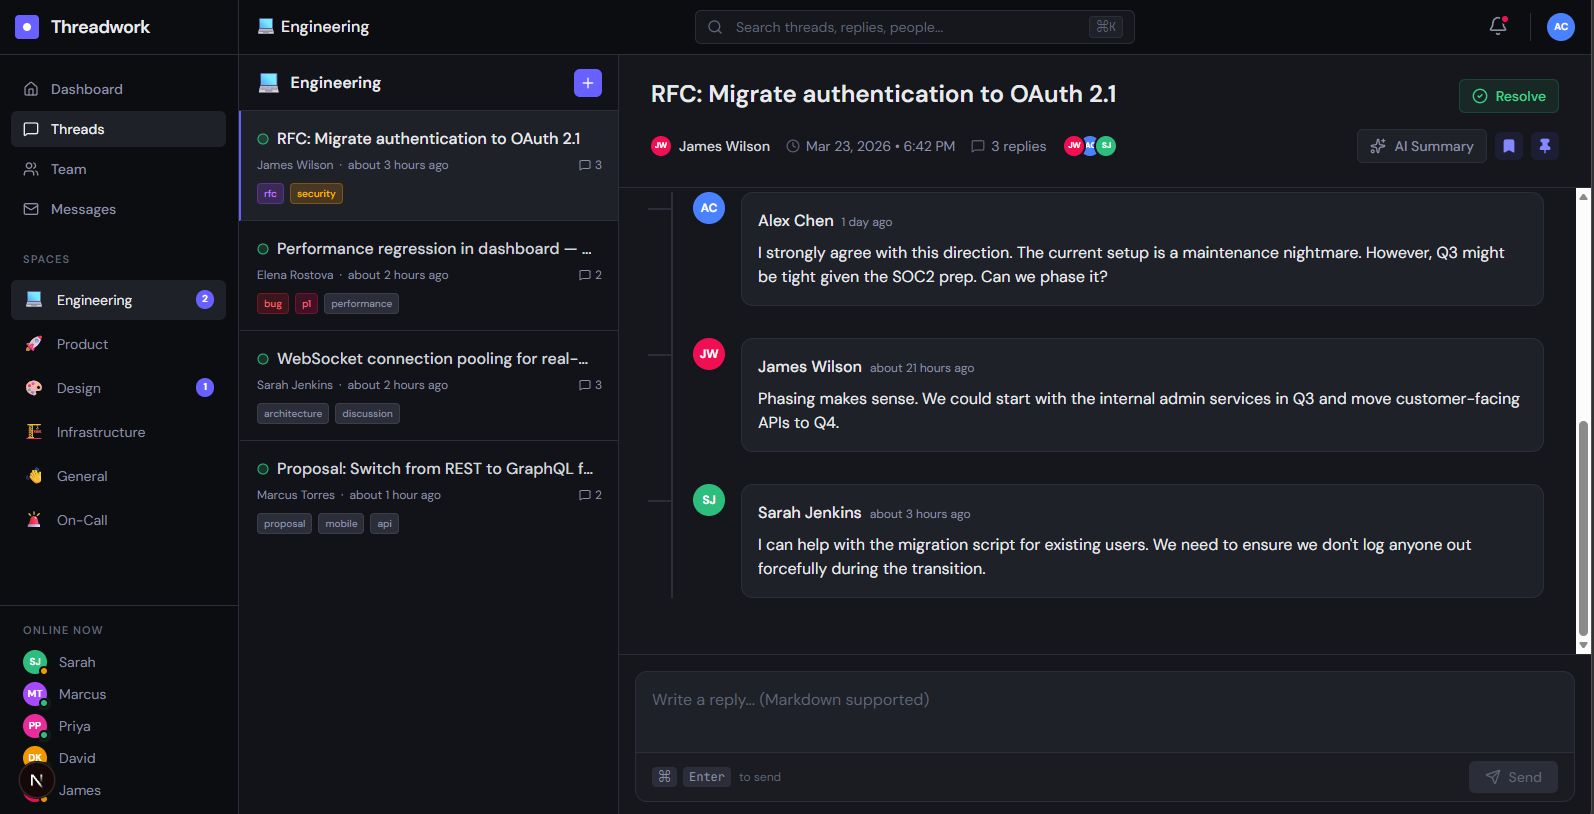Pin the thread with pin icon
The height and width of the screenshot is (814, 1594).
(1545, 146)
